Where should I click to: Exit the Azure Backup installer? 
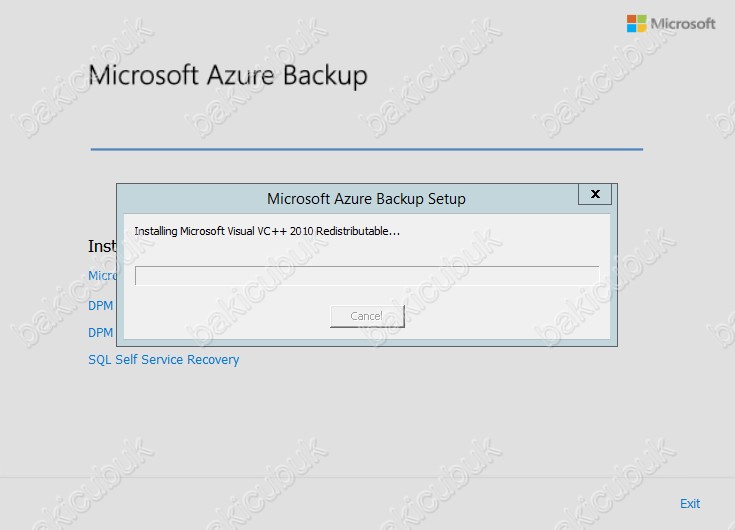click(x=690, y=504)
